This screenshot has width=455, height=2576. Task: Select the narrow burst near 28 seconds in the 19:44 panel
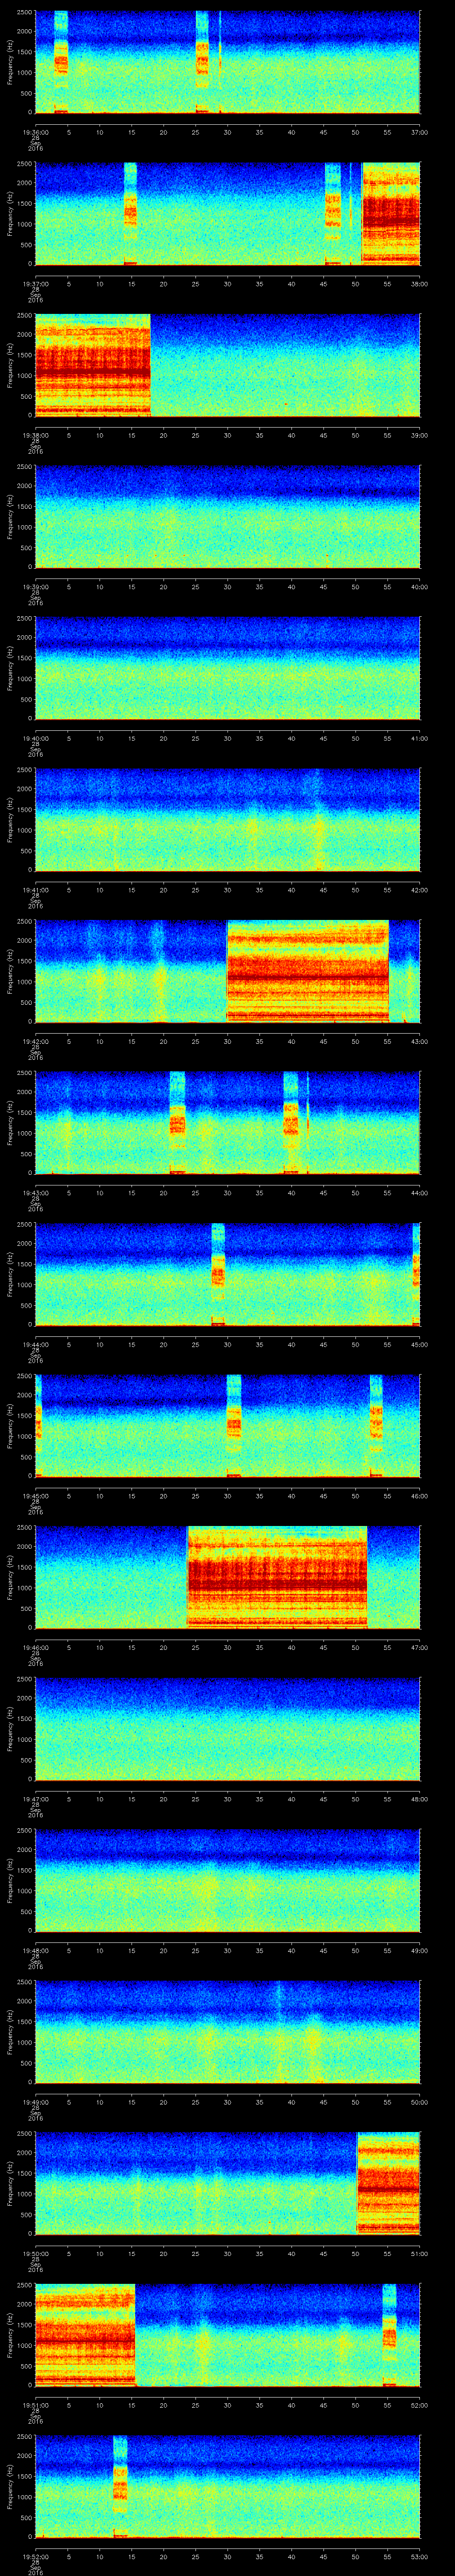(x=218, y=1273)
